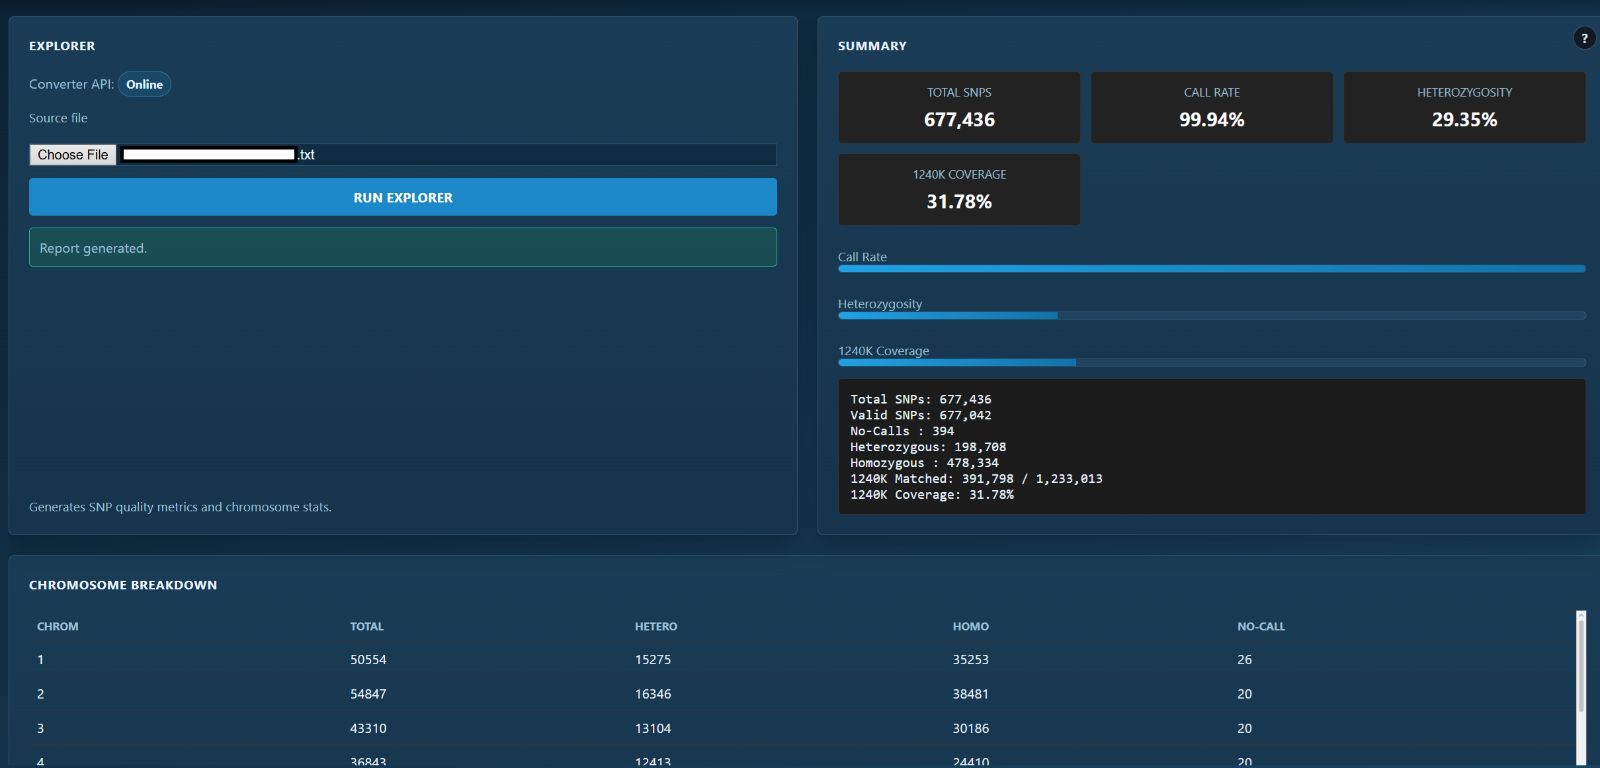Click the CHROM column header

point(58,627)
